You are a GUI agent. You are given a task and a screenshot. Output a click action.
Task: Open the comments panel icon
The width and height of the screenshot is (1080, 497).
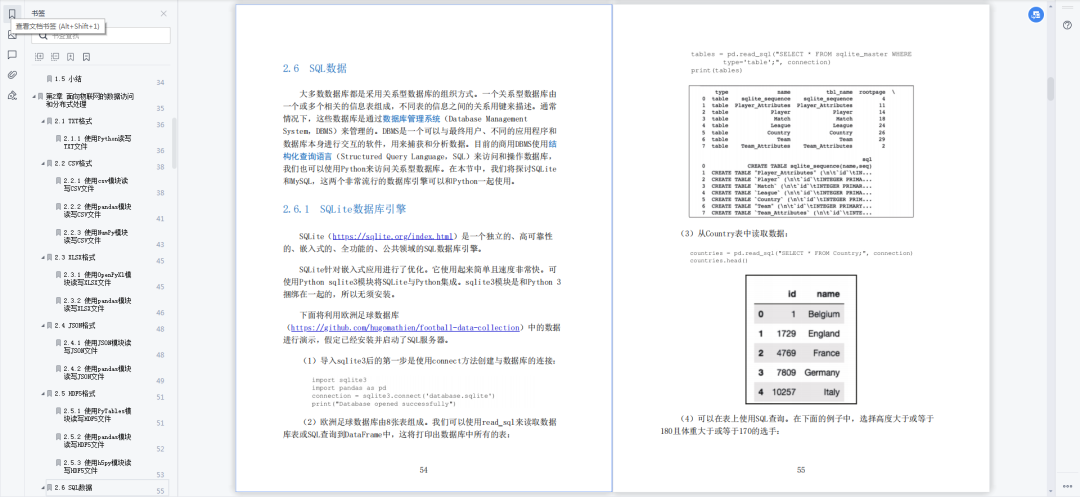pyautogui.click(x=12, y=54)
